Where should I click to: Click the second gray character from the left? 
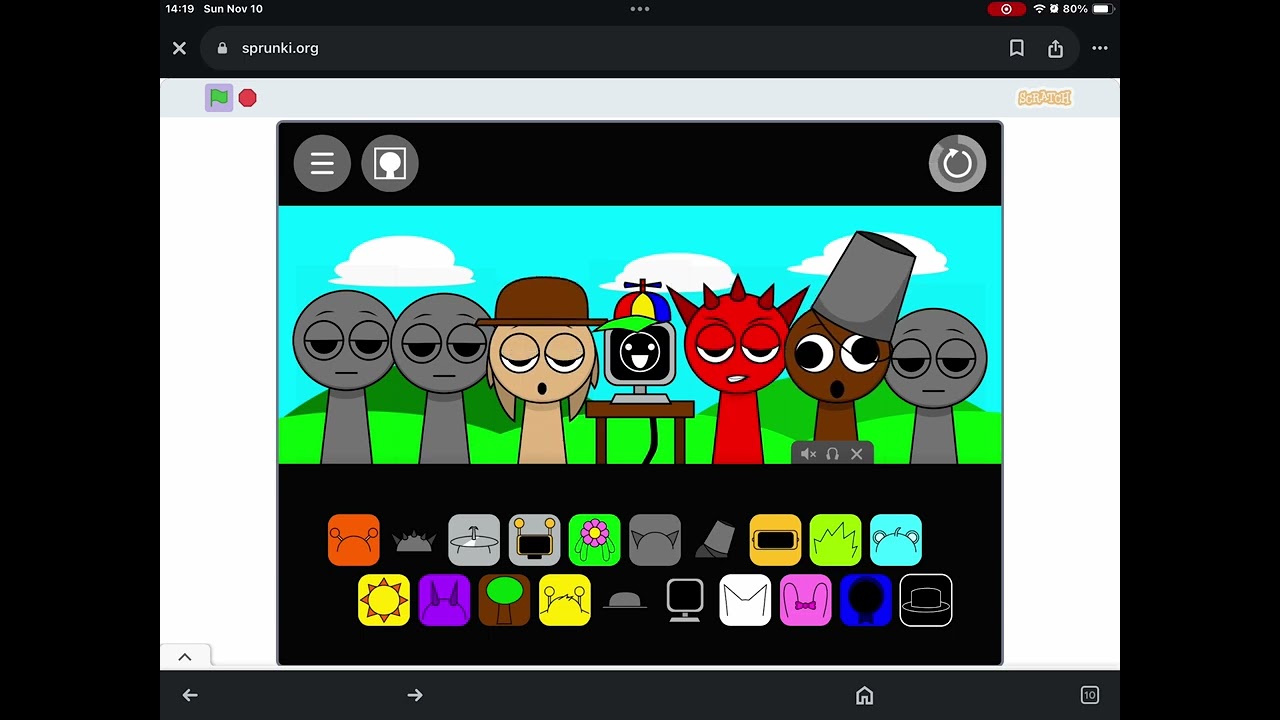(443, 378)
